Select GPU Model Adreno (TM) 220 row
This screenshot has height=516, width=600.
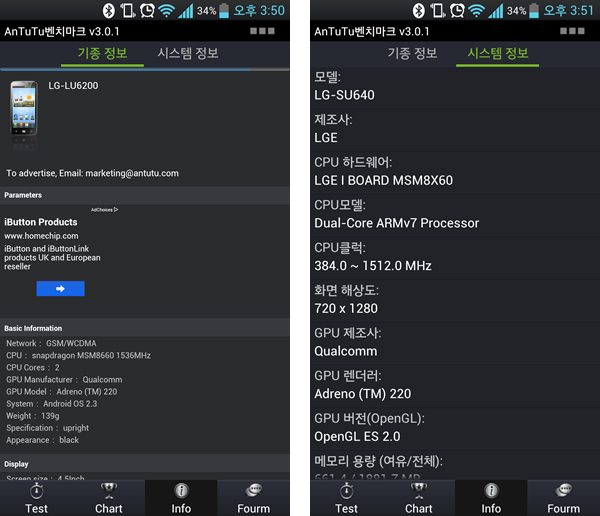tap(62, 392)
